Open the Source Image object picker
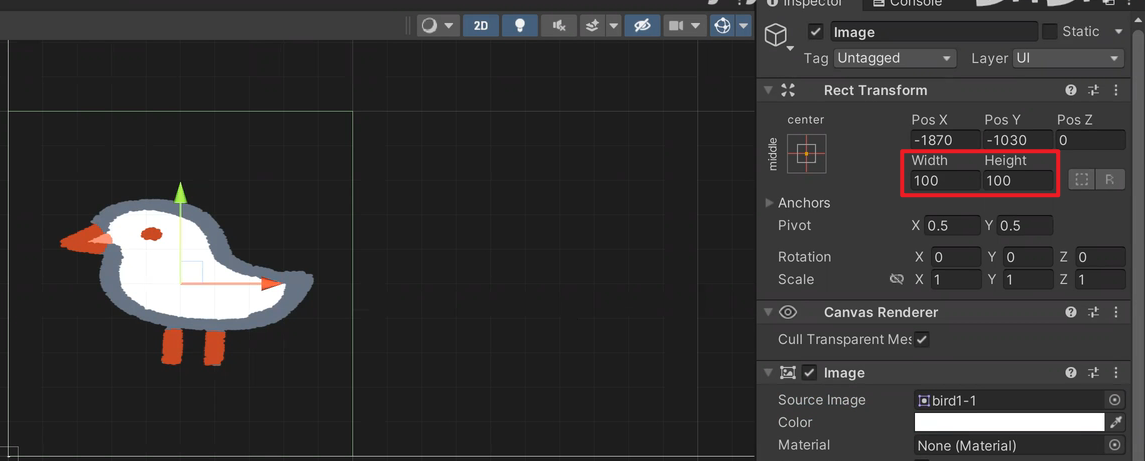 click(x=1114, y=400)
